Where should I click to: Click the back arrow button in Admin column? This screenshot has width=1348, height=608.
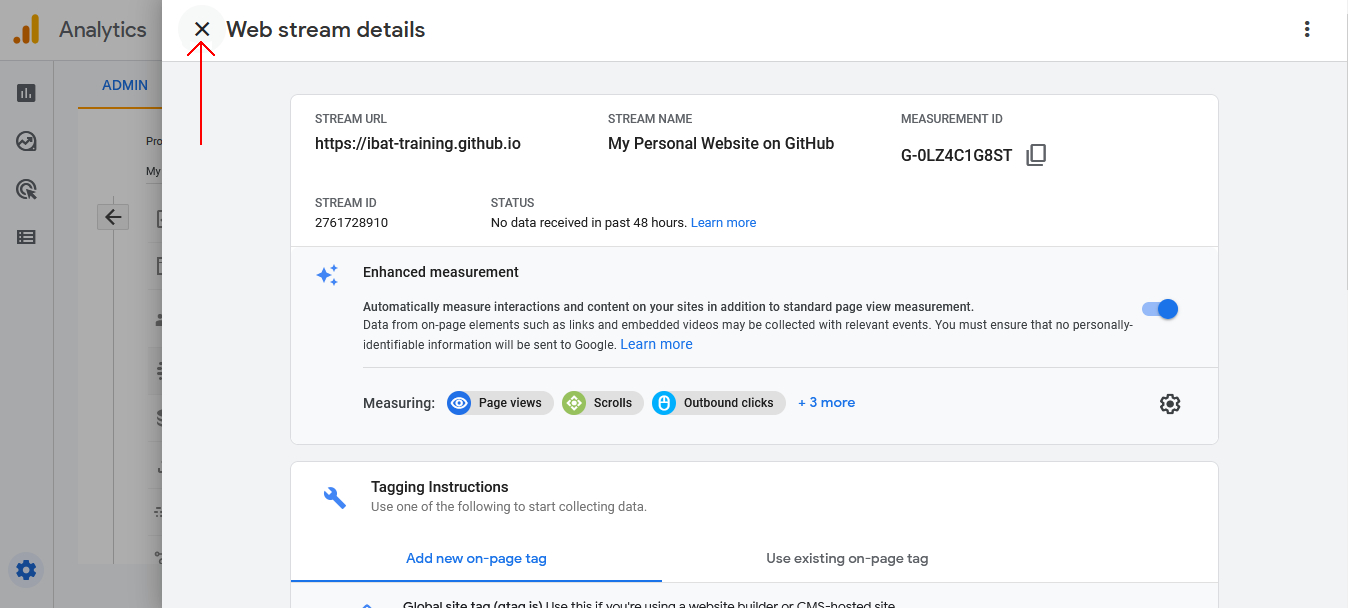[113, 217]
